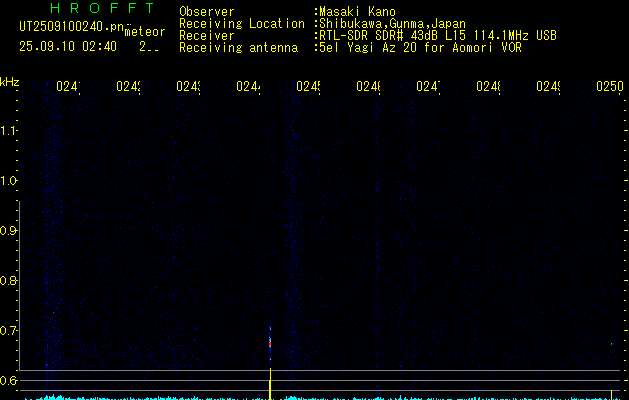Click the 0246 time axis marker
This screenshot has width=629, height=400.
368,86
